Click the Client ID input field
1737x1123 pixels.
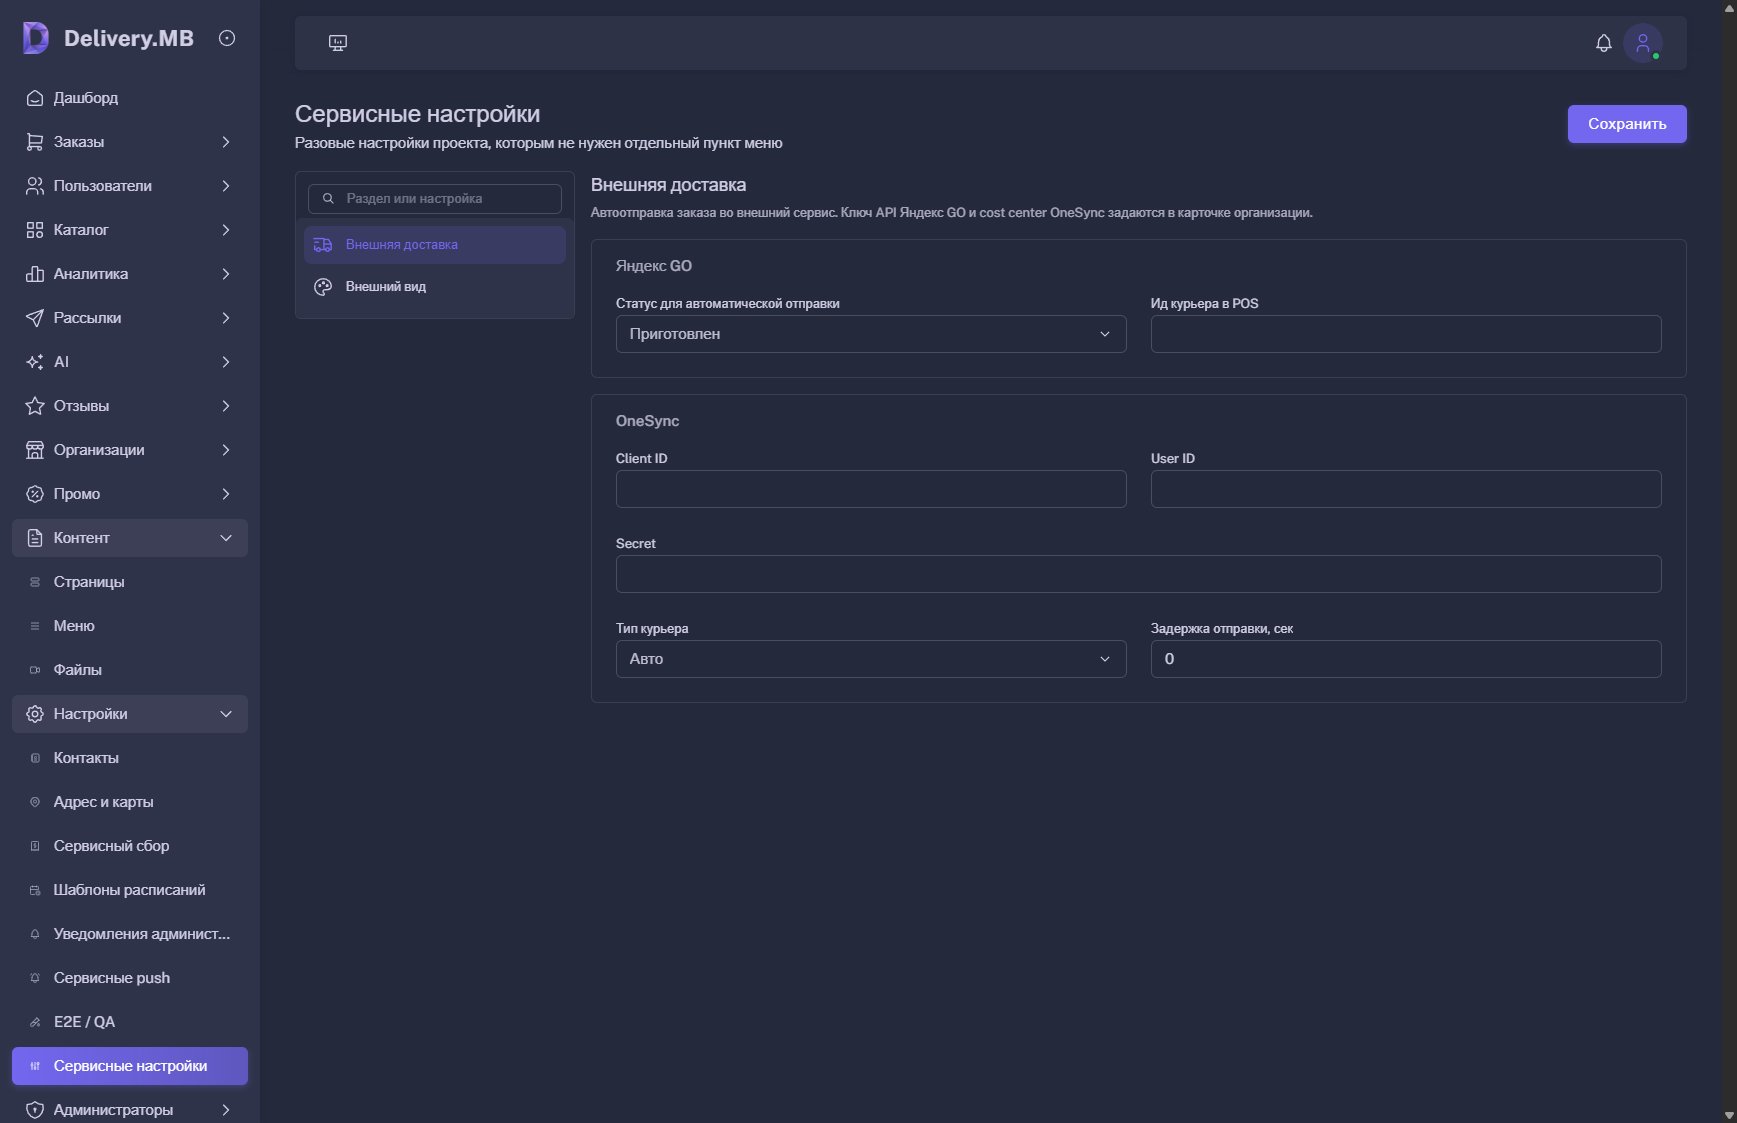[871, 489]
